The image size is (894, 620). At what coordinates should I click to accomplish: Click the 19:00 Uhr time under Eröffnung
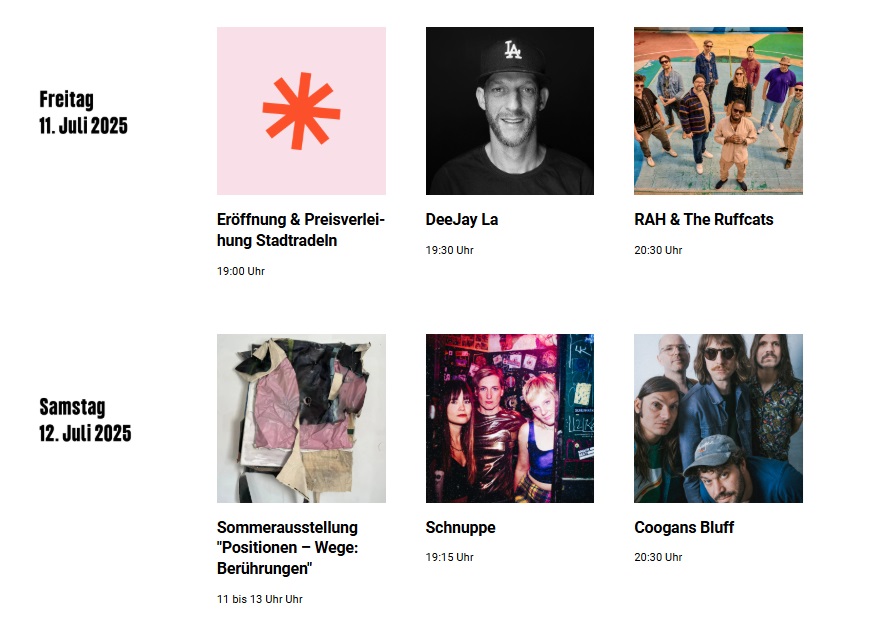point(241,271)
